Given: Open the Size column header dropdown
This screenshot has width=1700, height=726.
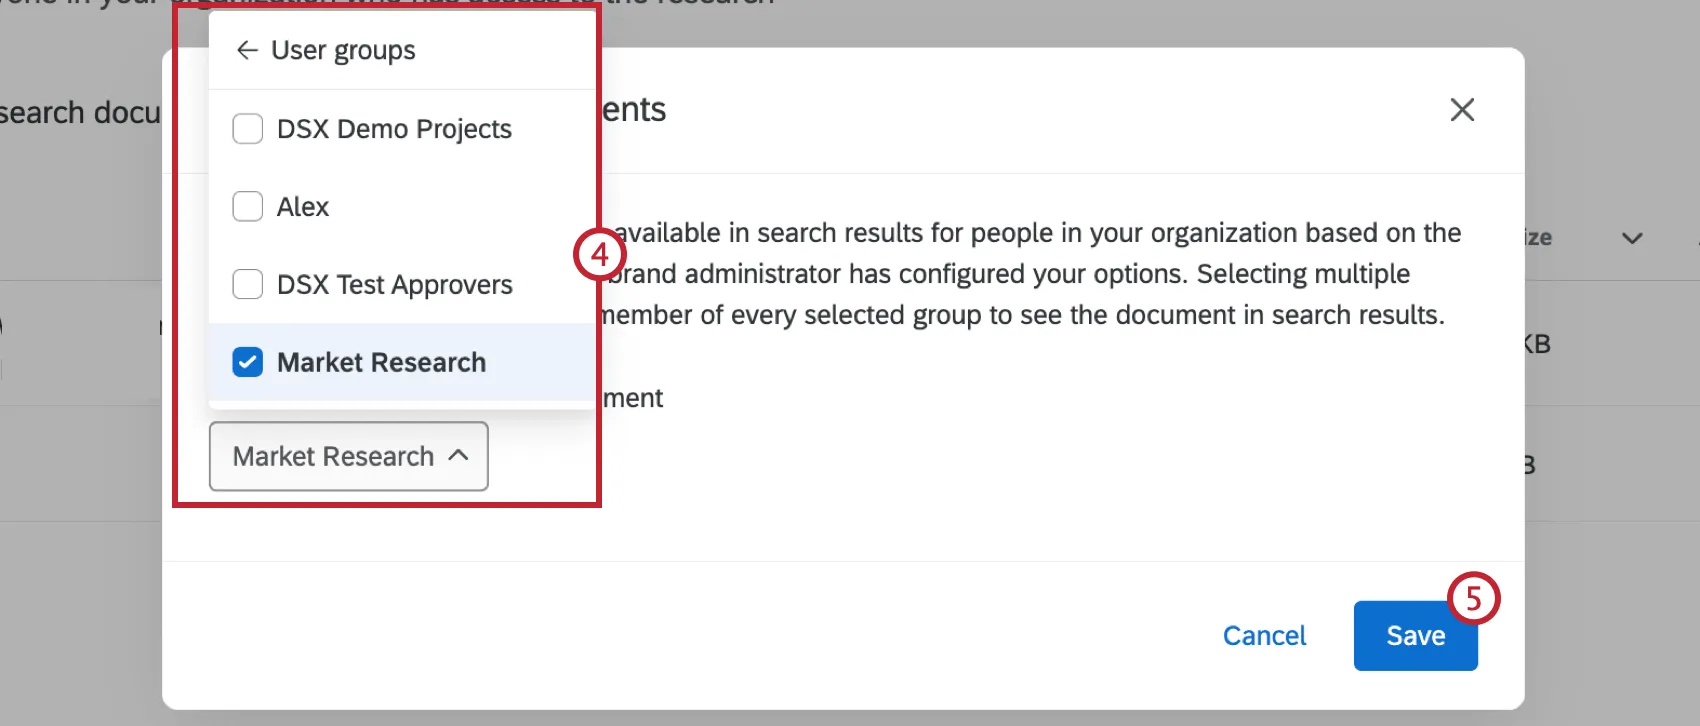Looking at the screenshot, I should point(1632,238).
